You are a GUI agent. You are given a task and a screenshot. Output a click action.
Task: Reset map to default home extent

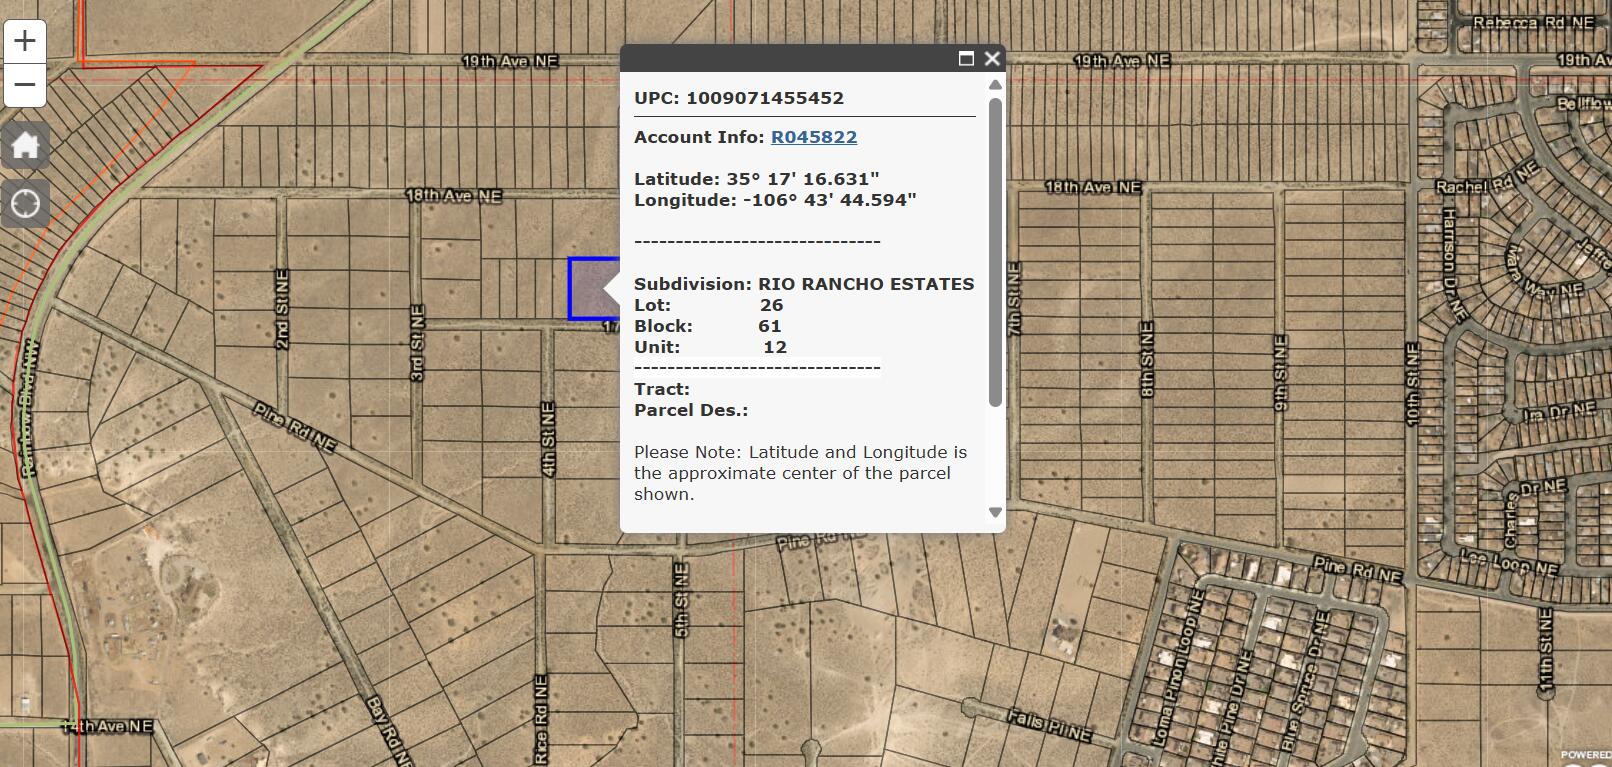click(x=25, y=146)
